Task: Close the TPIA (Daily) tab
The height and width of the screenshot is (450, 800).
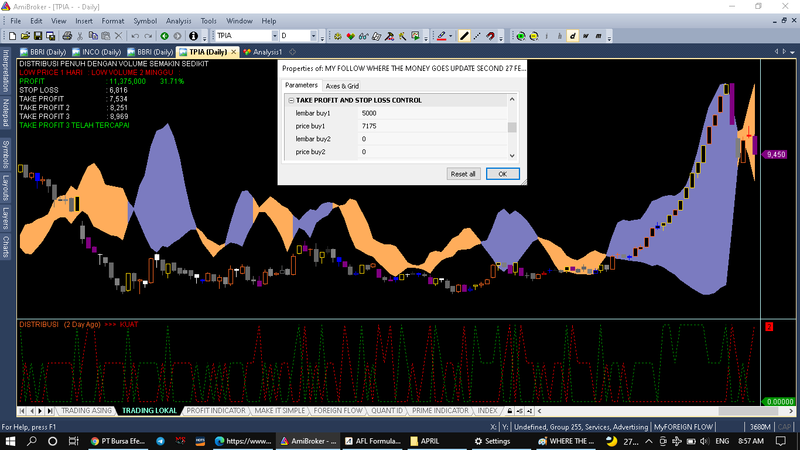Action: point(234,52)
